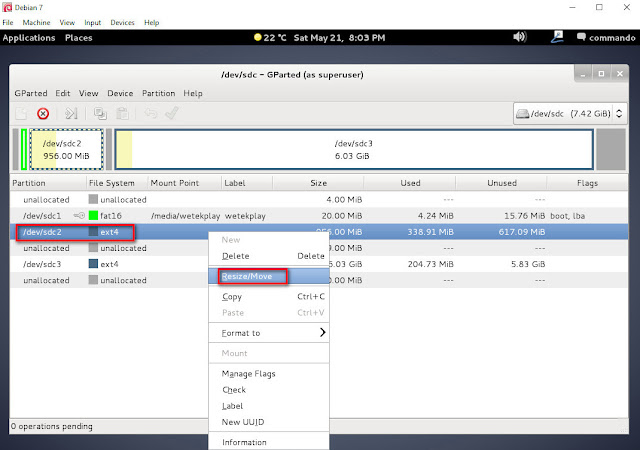Select Check in the context menu

click(x=269, y=390)
